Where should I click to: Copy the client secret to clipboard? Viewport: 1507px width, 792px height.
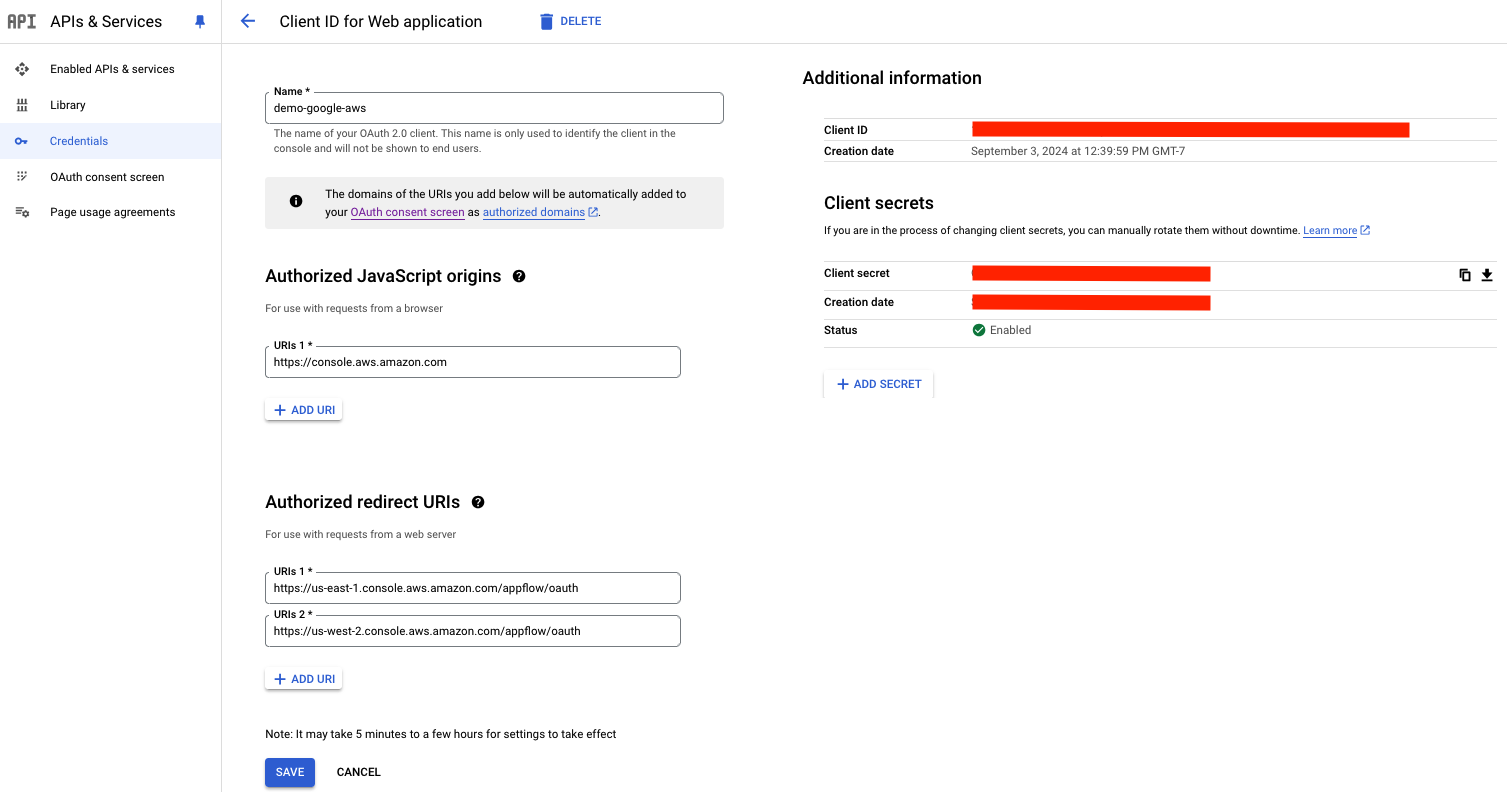pyautogui.click(x=1465, y=275)
